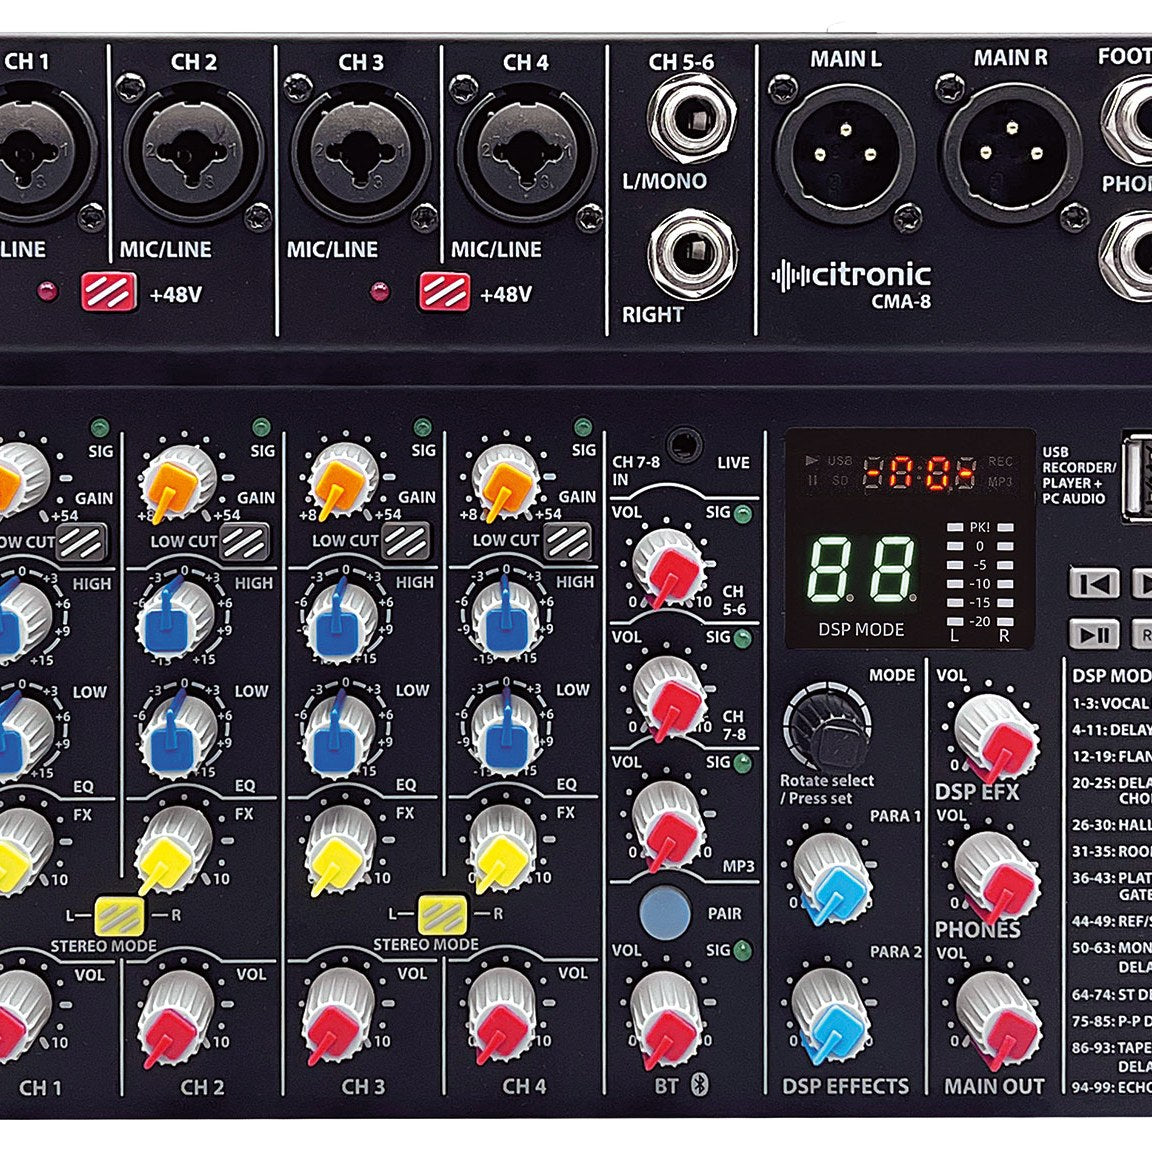The width and height of the screenshot is (1152, 1152).
Task: Adjust the MAIN OUT VOL knob
Action: pyautogui.click(x=998, y=1018)
